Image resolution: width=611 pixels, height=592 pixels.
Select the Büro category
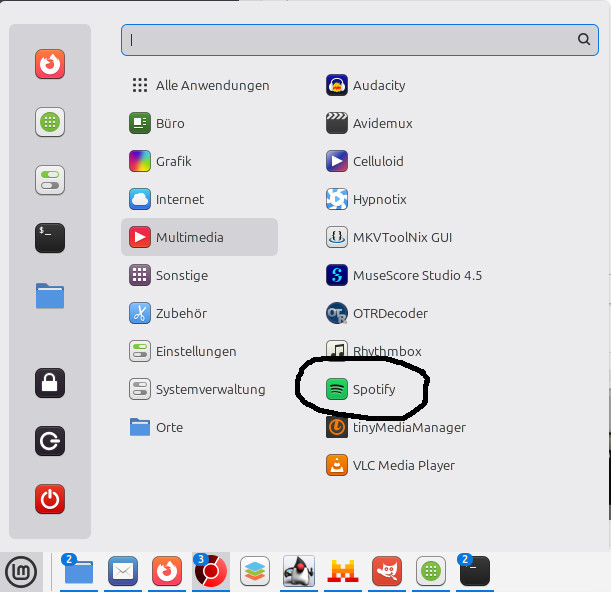(x=170, y=123)
